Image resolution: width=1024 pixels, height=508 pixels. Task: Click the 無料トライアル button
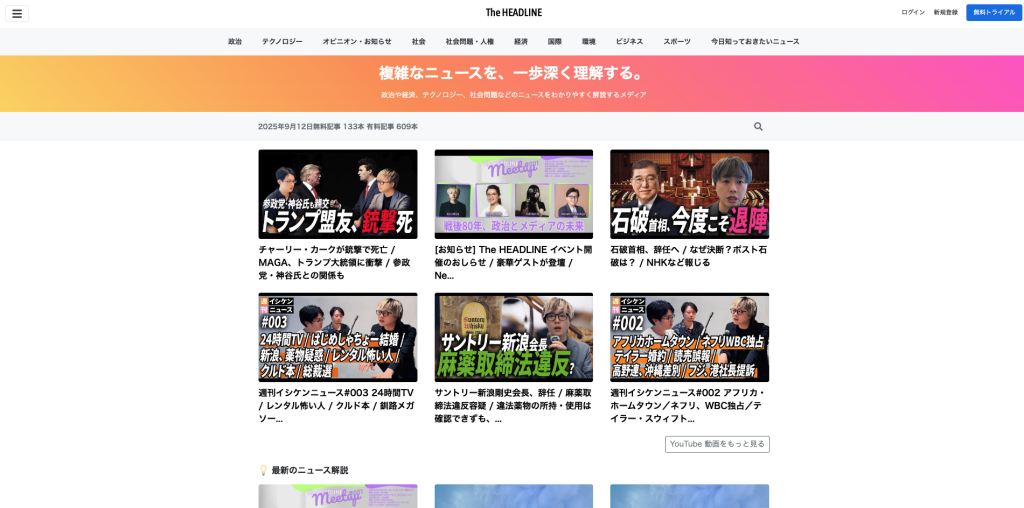point(994,12)
